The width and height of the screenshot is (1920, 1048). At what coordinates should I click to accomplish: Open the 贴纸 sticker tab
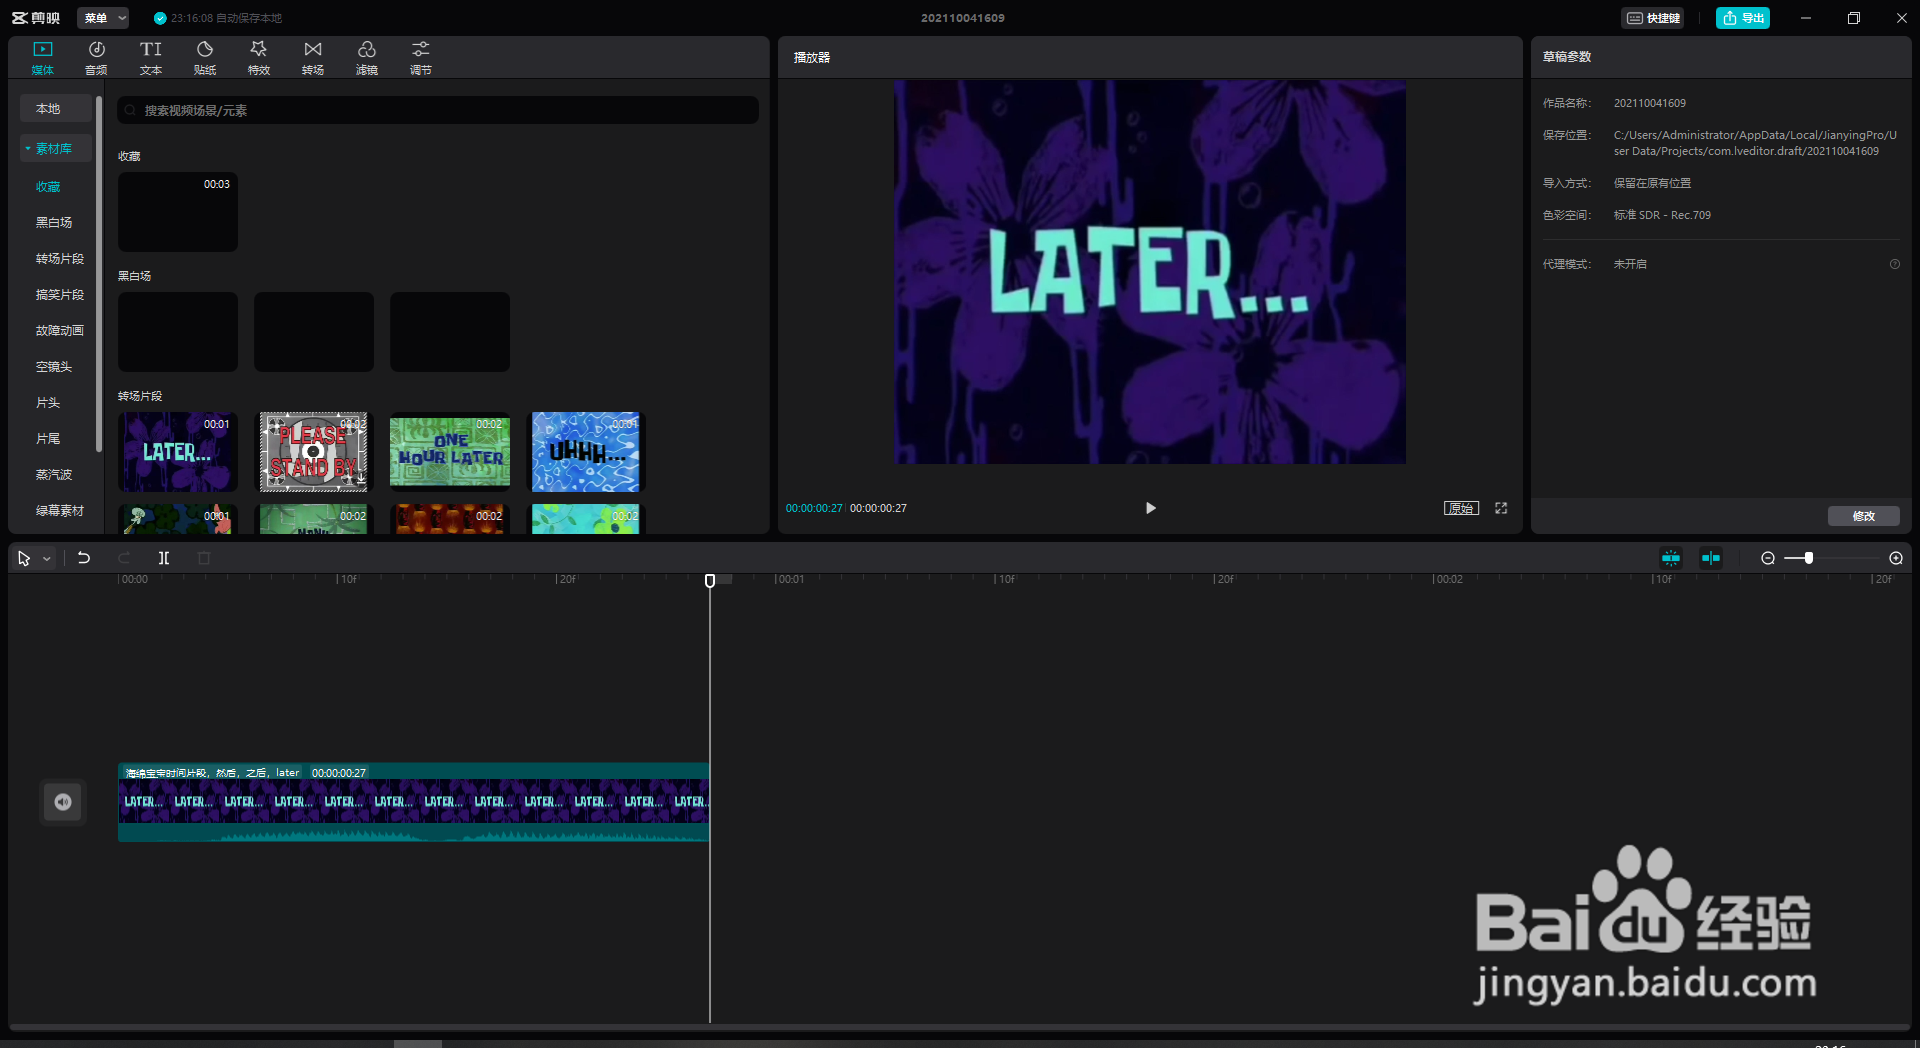point(205,58)
